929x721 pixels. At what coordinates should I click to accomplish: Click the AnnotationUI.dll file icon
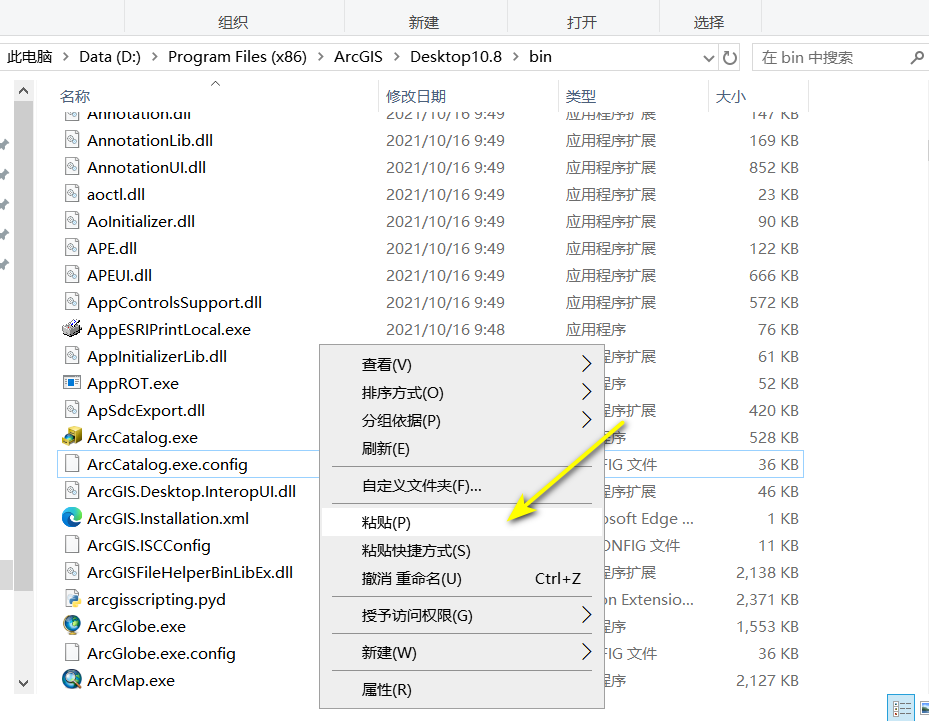click(72, 166)
